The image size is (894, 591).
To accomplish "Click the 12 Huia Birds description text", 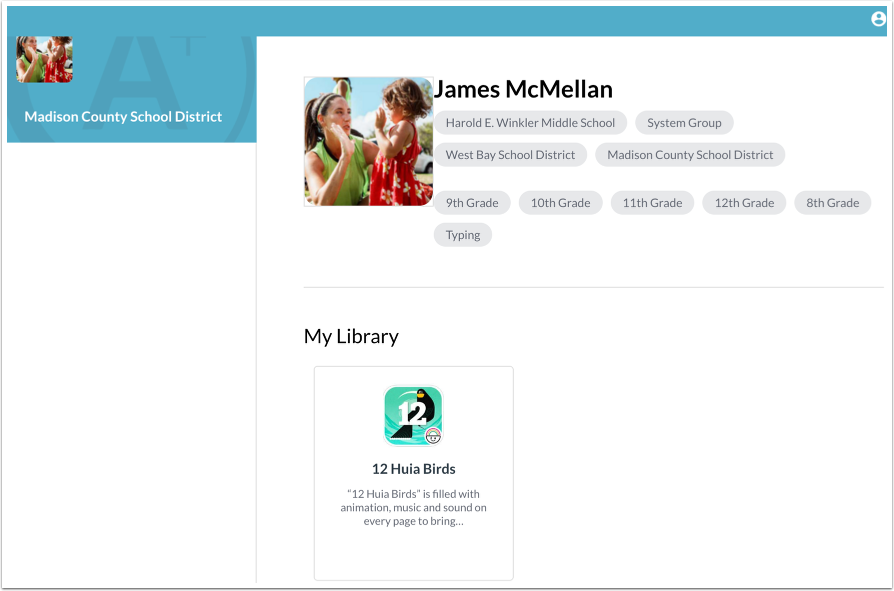I will (x=413, y=505).
